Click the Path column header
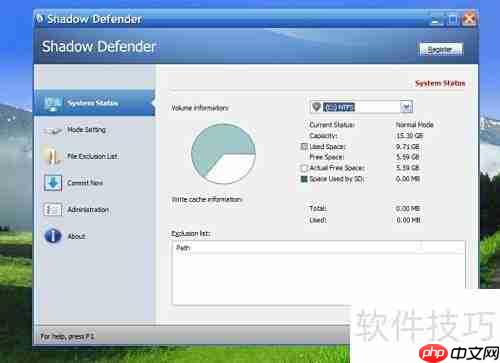The height and width of the screenshot is (363, 500). [318, 248]
